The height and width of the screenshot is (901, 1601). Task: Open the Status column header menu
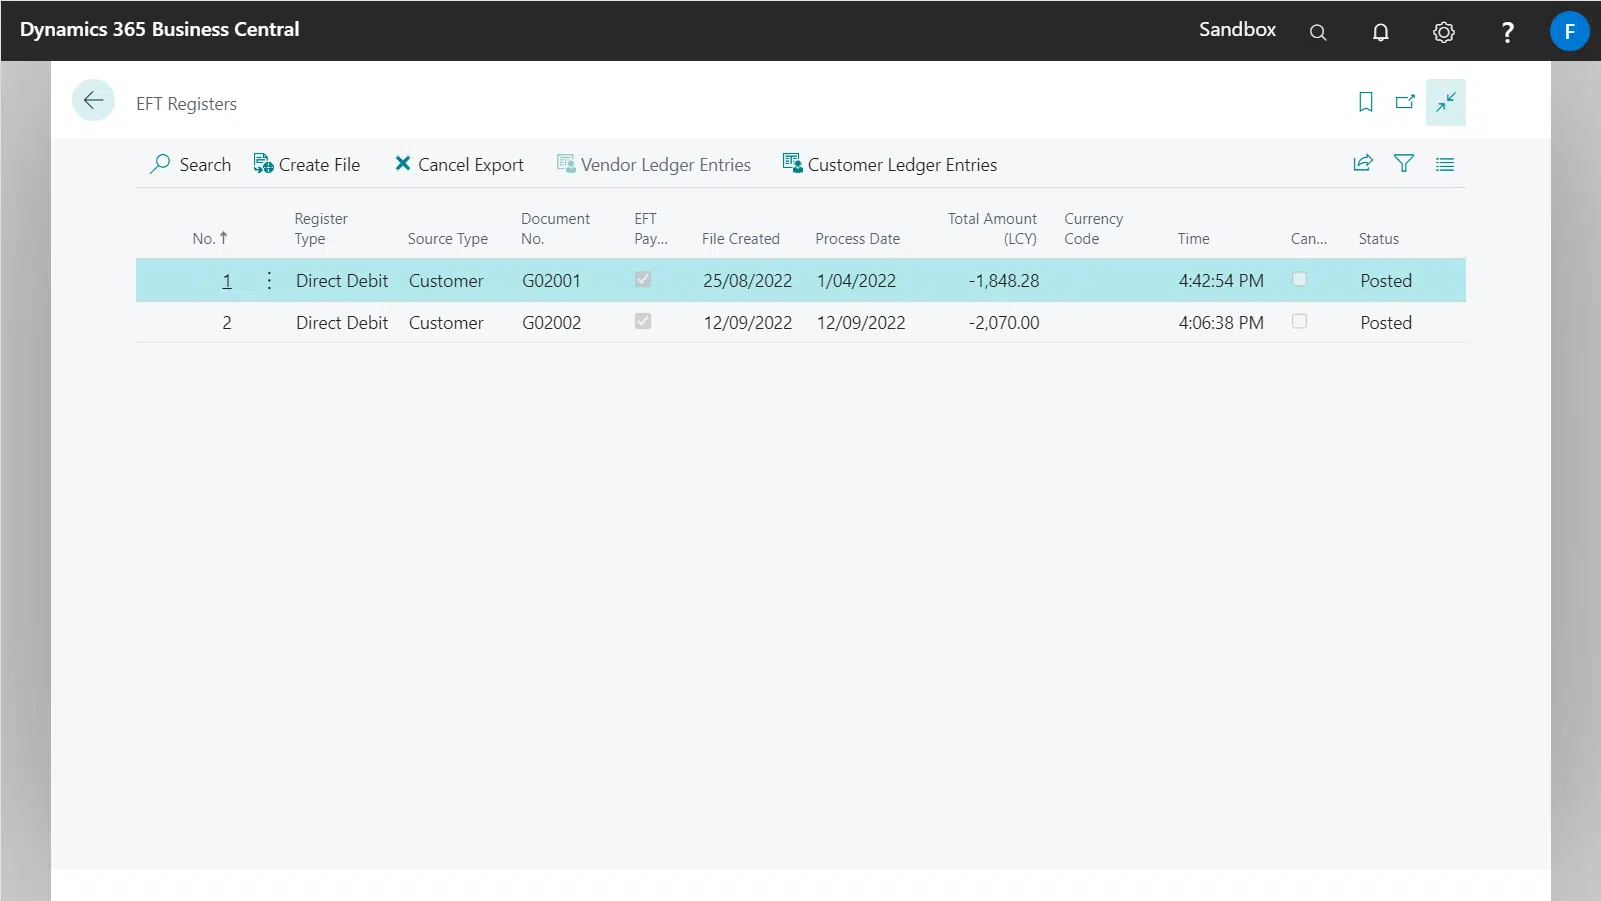(1378, 239)
